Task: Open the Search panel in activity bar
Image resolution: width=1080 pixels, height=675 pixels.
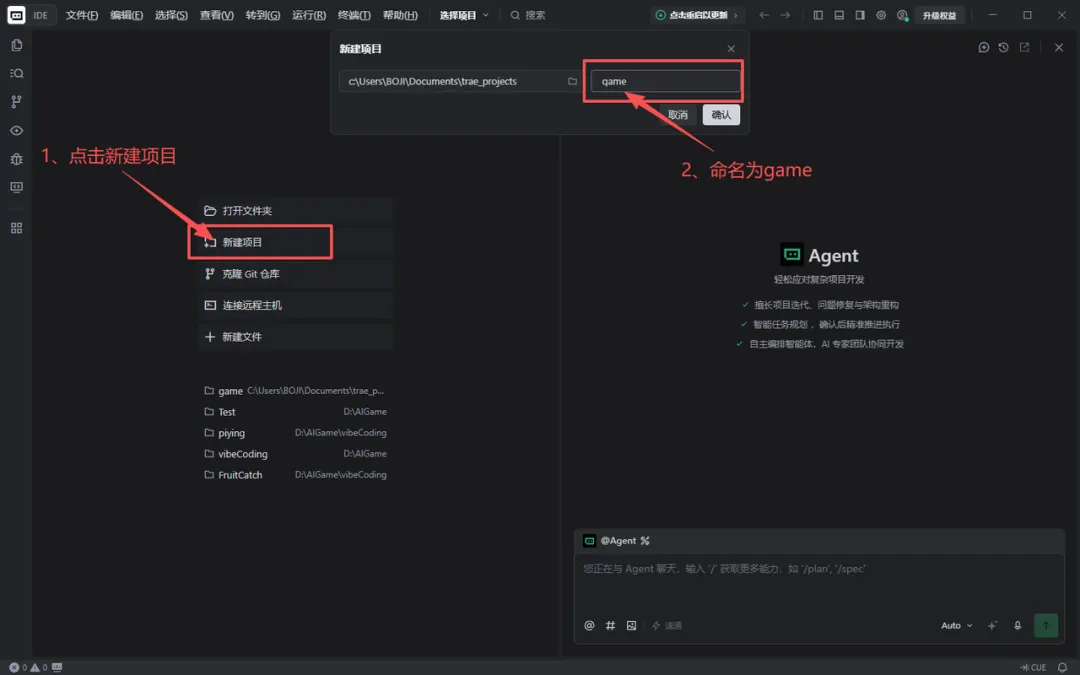Action: (x=17, y=74)
